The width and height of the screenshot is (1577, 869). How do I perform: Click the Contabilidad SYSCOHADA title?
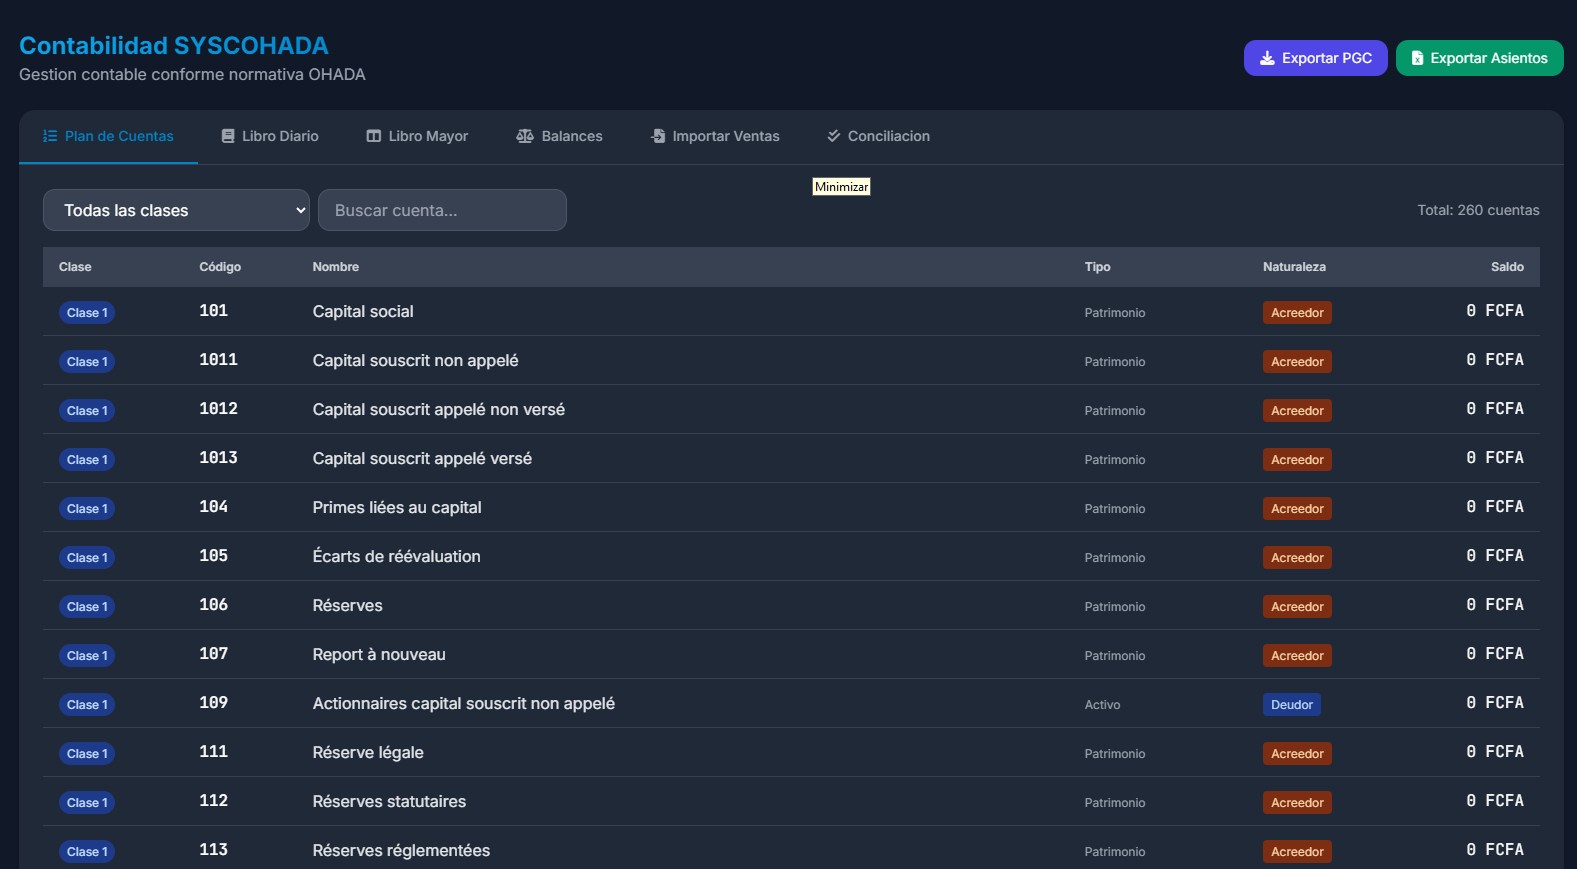pos(174,46)
